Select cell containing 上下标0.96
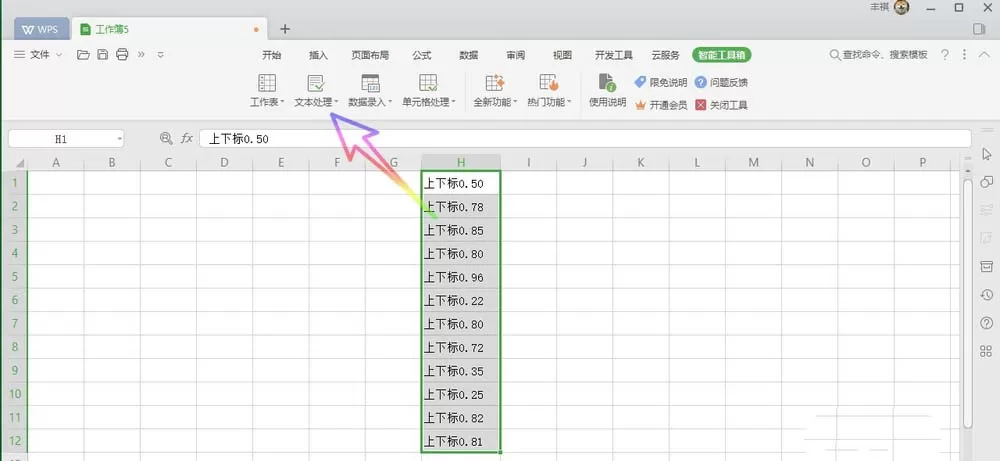Image resolution: width=1000 pixels, height=461 pixels. (x=460, y=277)
